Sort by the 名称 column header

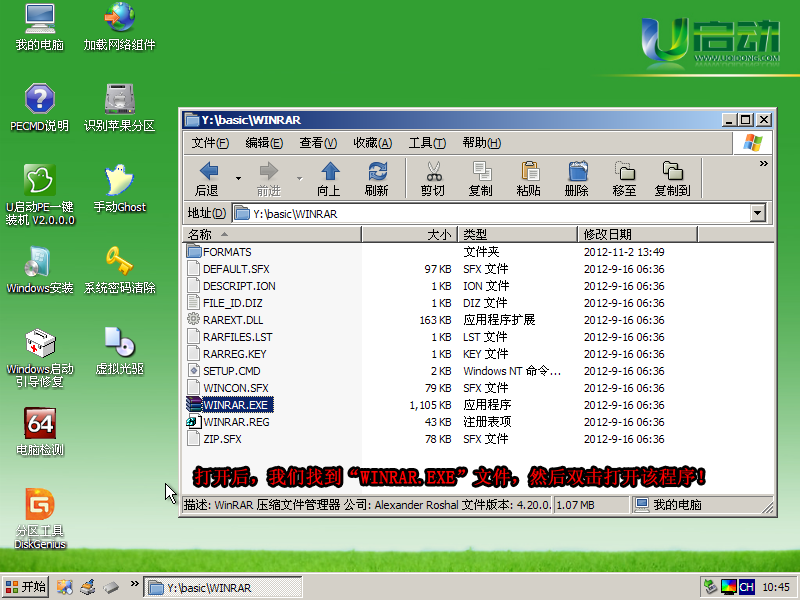tap(272, 235)
